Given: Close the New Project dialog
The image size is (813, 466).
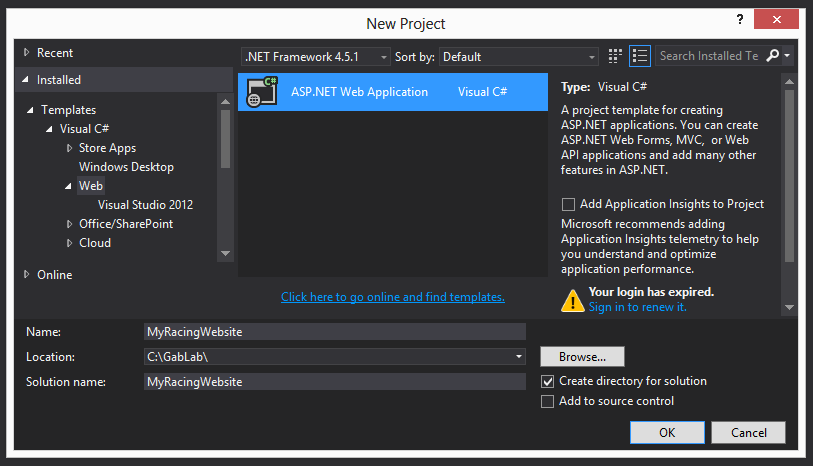Looking at the screenshot, I should [776, 20].
